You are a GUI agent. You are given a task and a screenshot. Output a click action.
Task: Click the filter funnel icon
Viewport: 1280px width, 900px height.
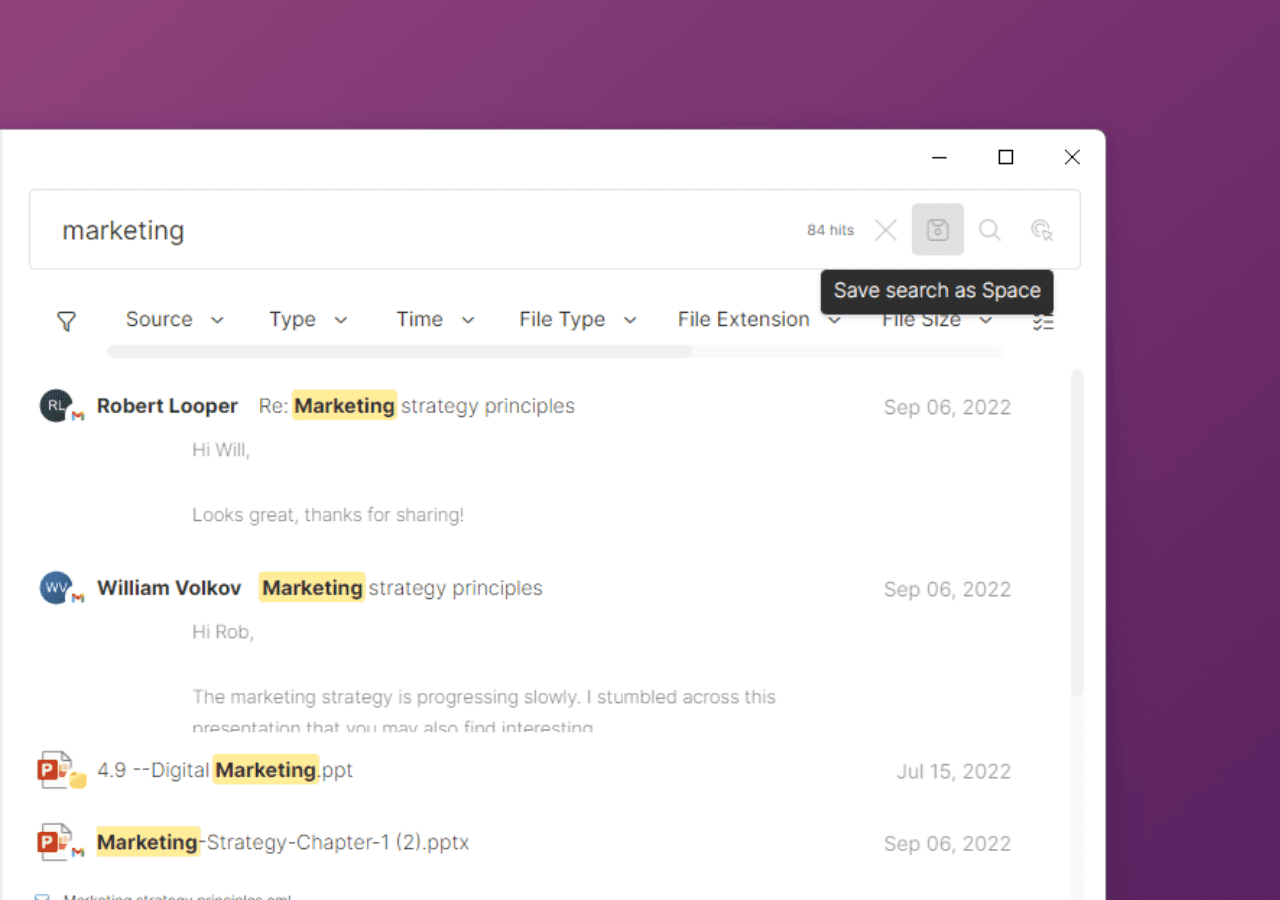pos(66,321)
